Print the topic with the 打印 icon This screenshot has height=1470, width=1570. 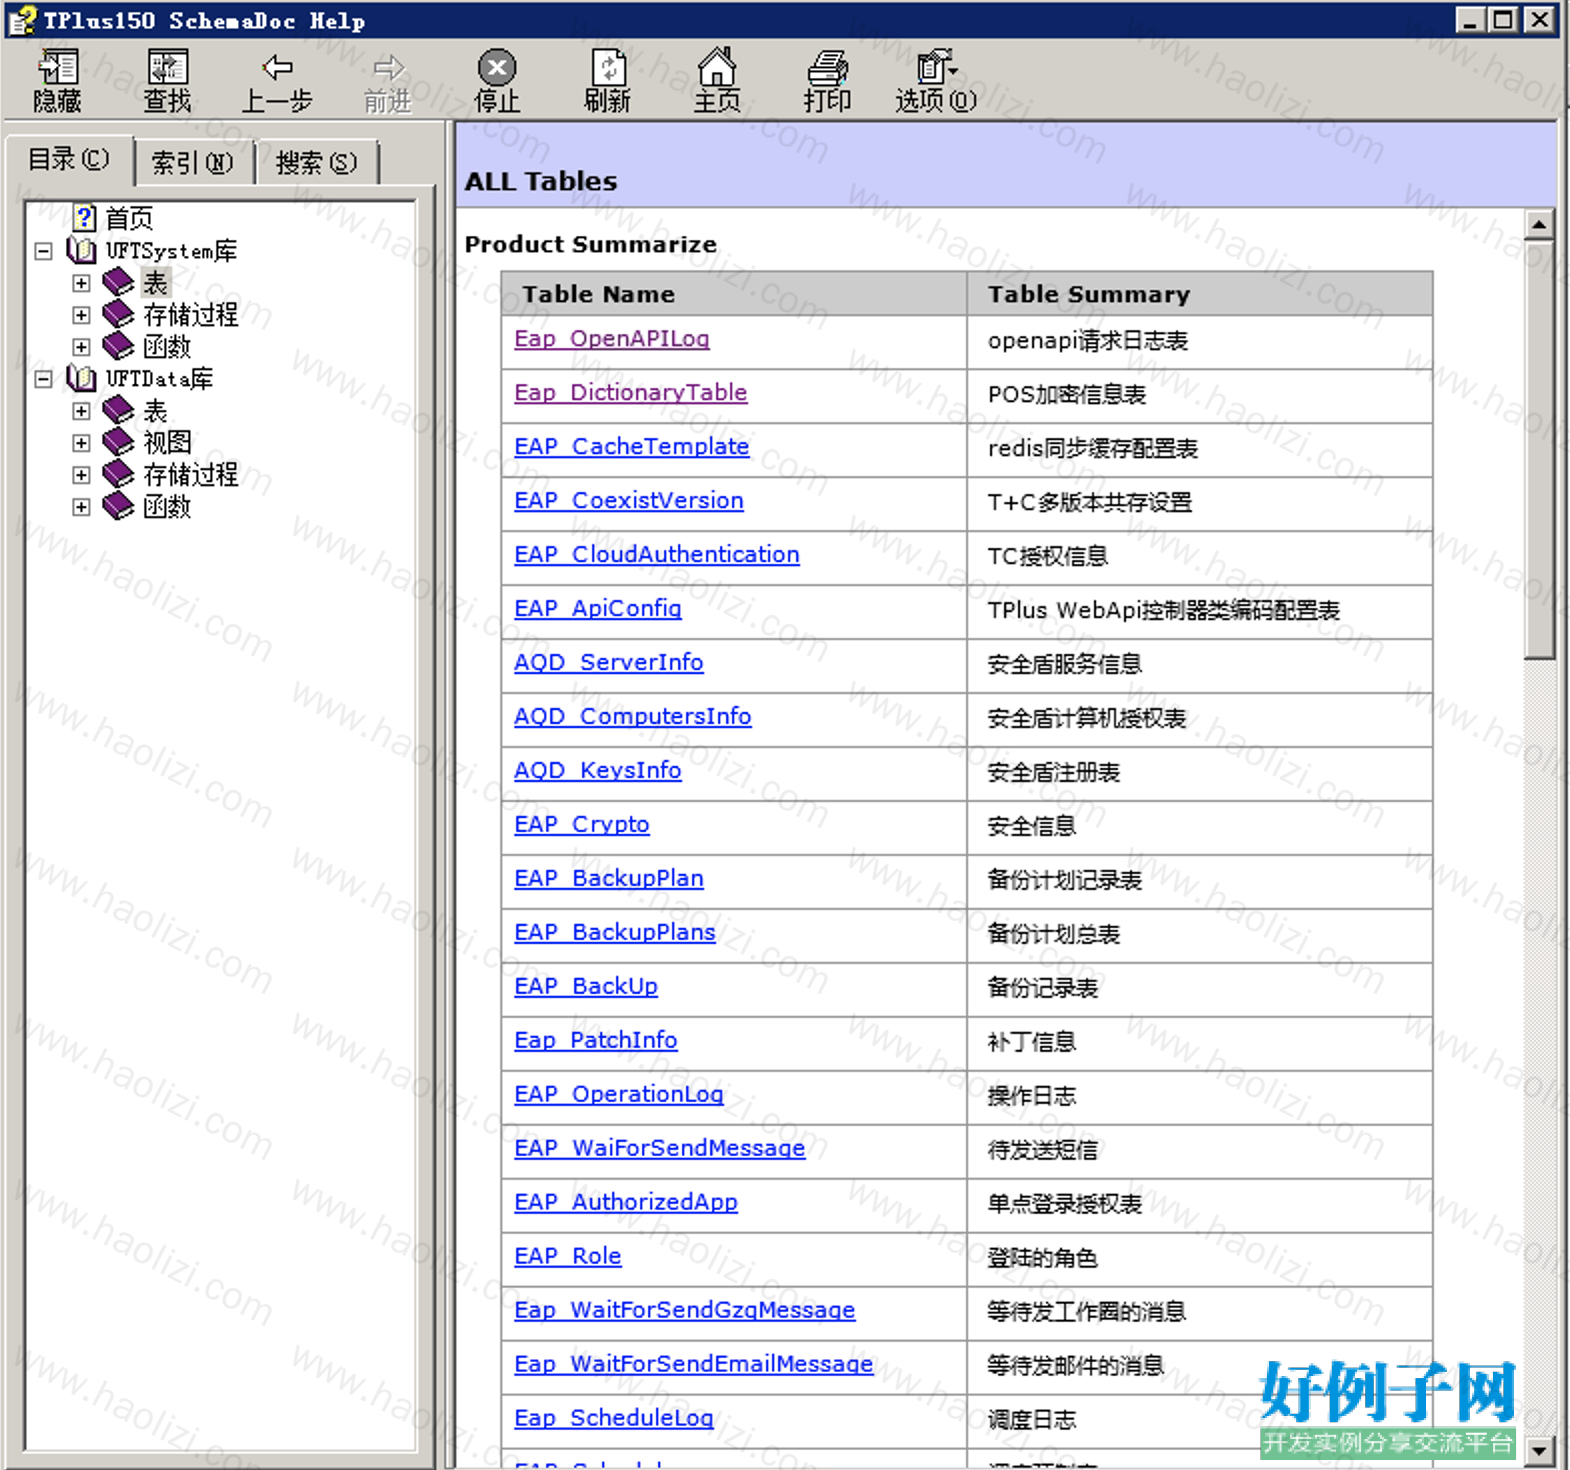click(x=828, y=68)
